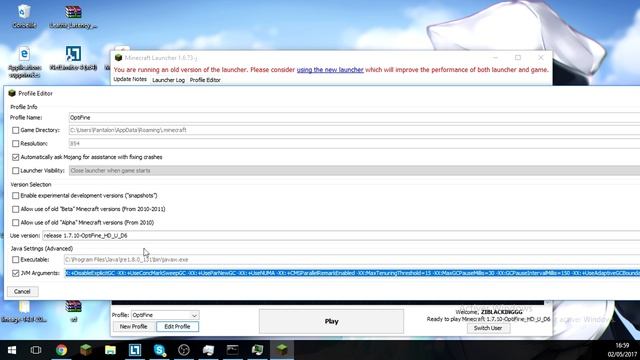Image resolution: width=640 pixels, height=360 pixels.
Task: Switch to the Launcher Log tab
Action: click(x=169, y=80)
